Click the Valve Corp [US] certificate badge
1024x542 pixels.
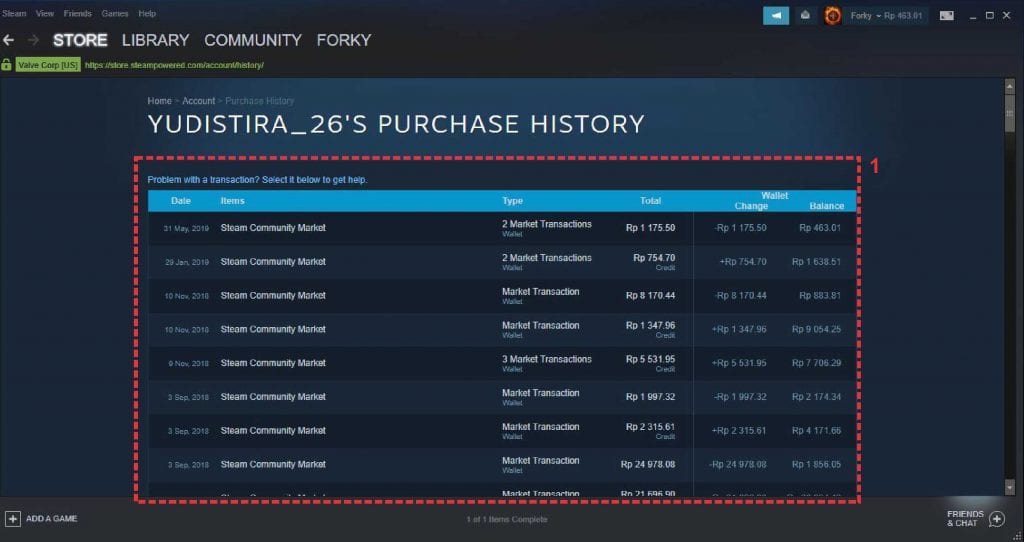(x=48, y=65)
